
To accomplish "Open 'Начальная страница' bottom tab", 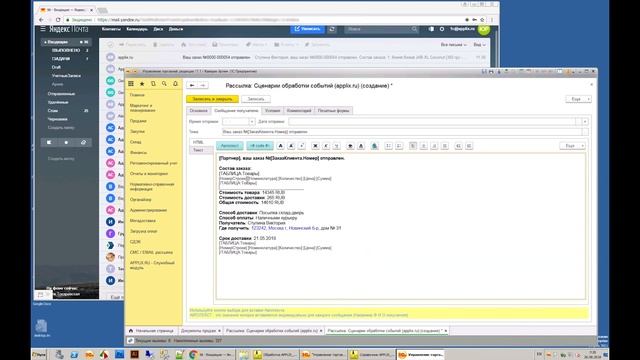I will click(151, 331).
